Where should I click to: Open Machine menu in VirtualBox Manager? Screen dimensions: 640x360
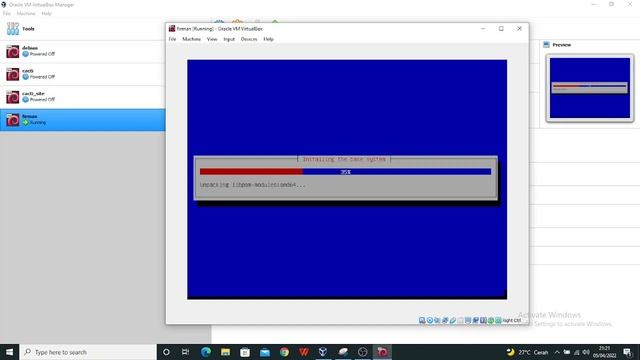coord(26,13)
